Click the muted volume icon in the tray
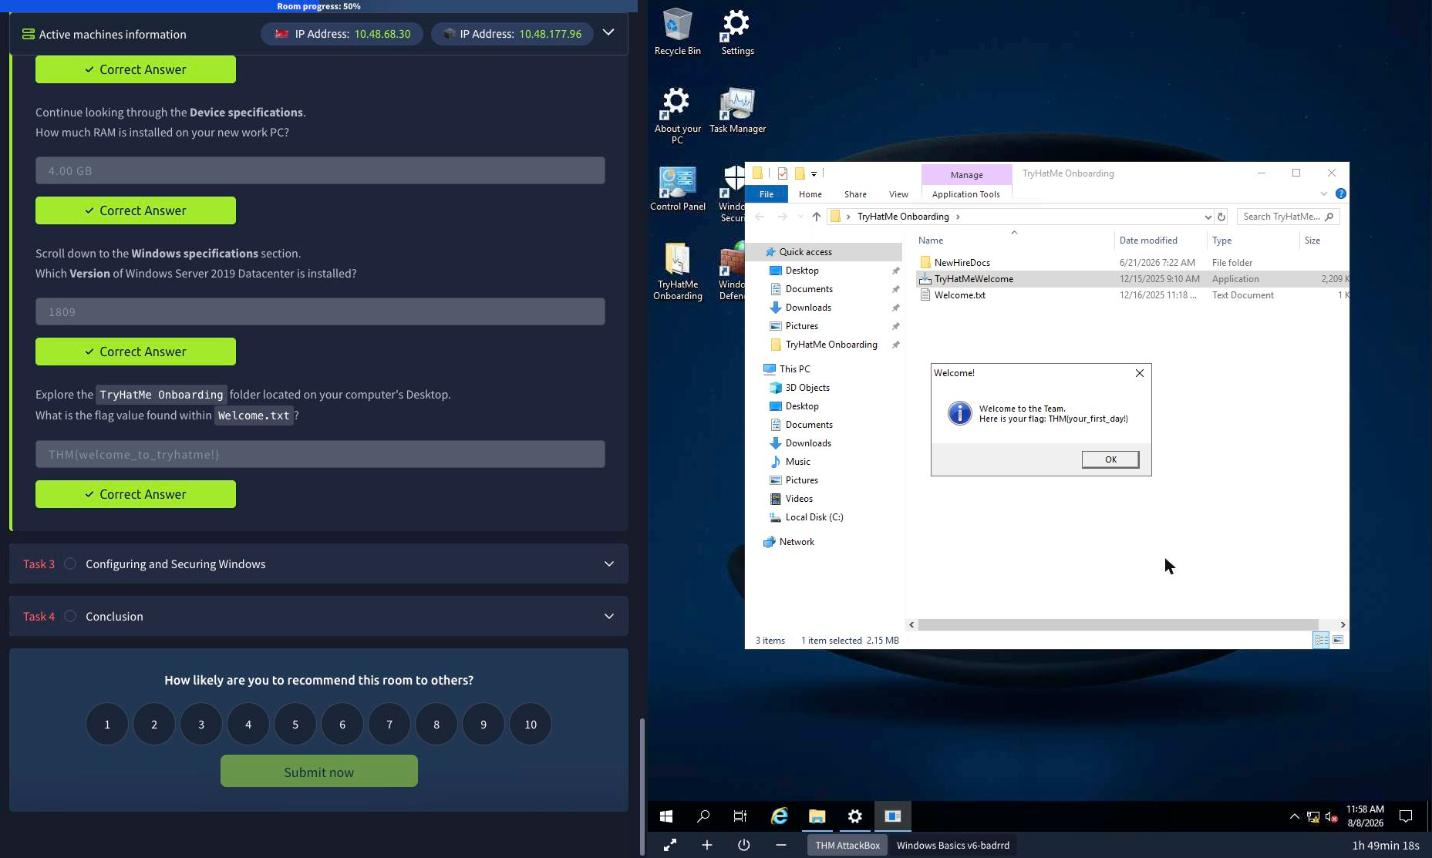This screenshot has height=858, width=1432. click(1331, 817)
